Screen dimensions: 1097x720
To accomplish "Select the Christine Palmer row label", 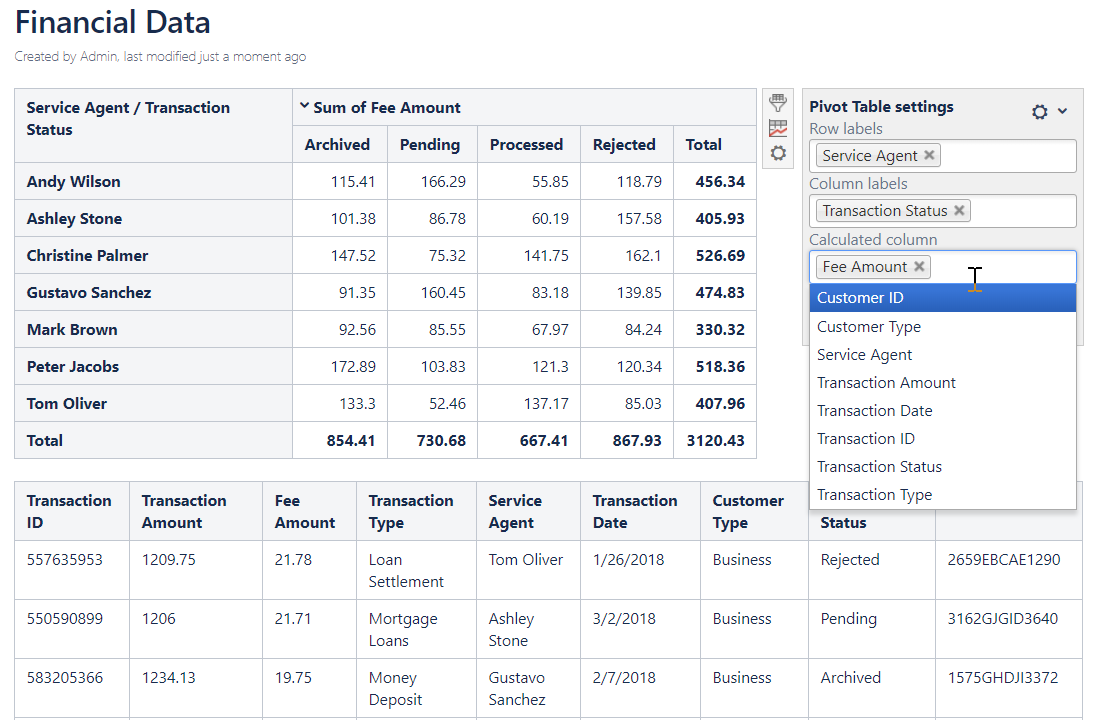I will click(x=87, y=256).
